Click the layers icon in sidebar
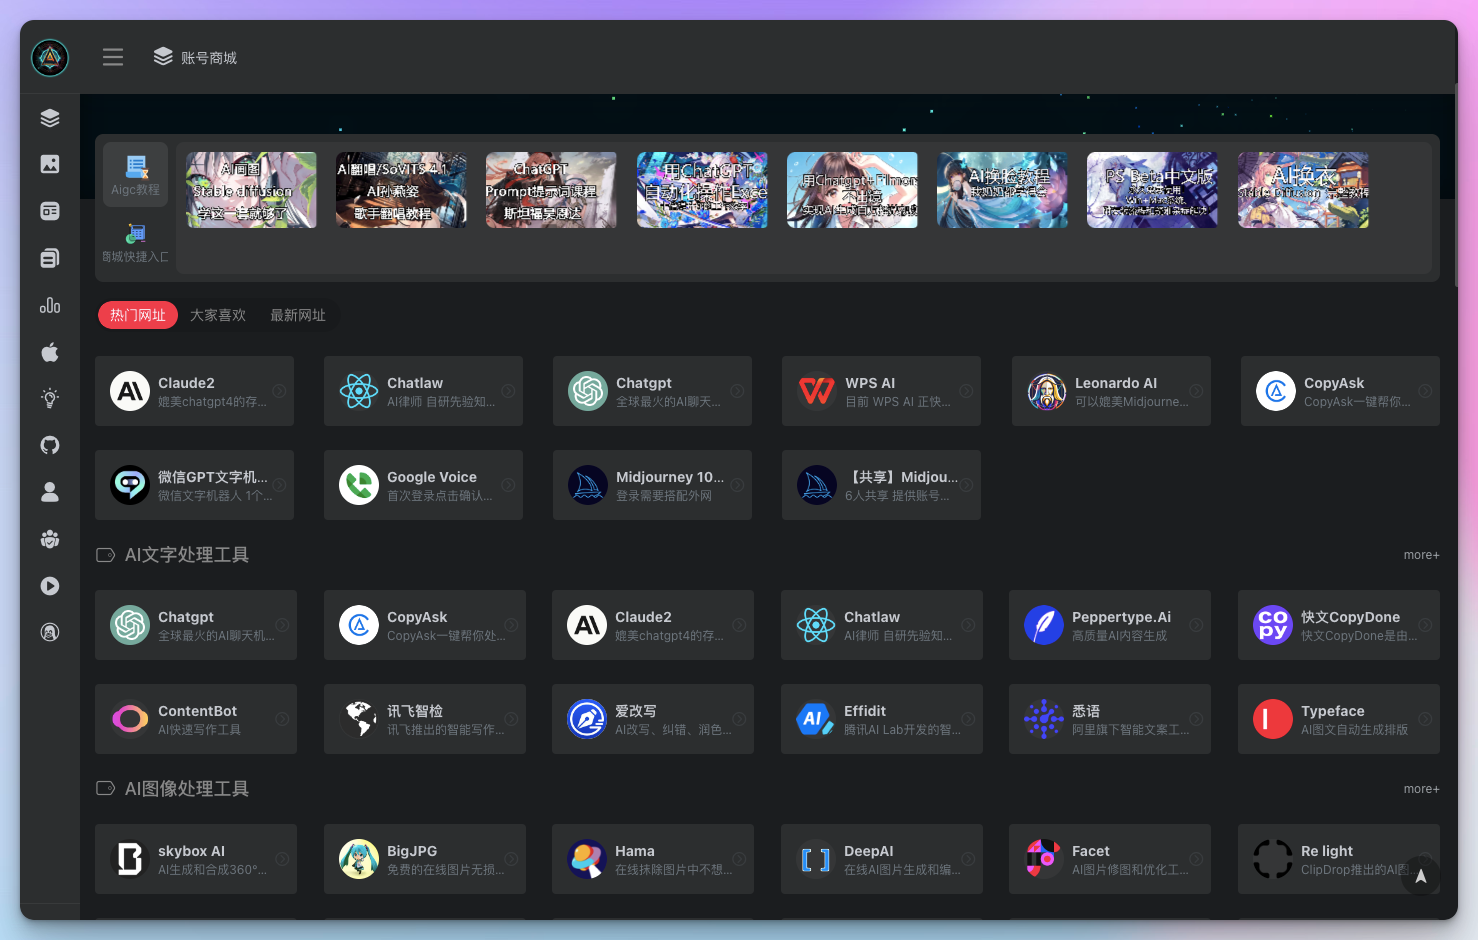This screenshot has width=1478, height=940. click(x=50, y=118)
